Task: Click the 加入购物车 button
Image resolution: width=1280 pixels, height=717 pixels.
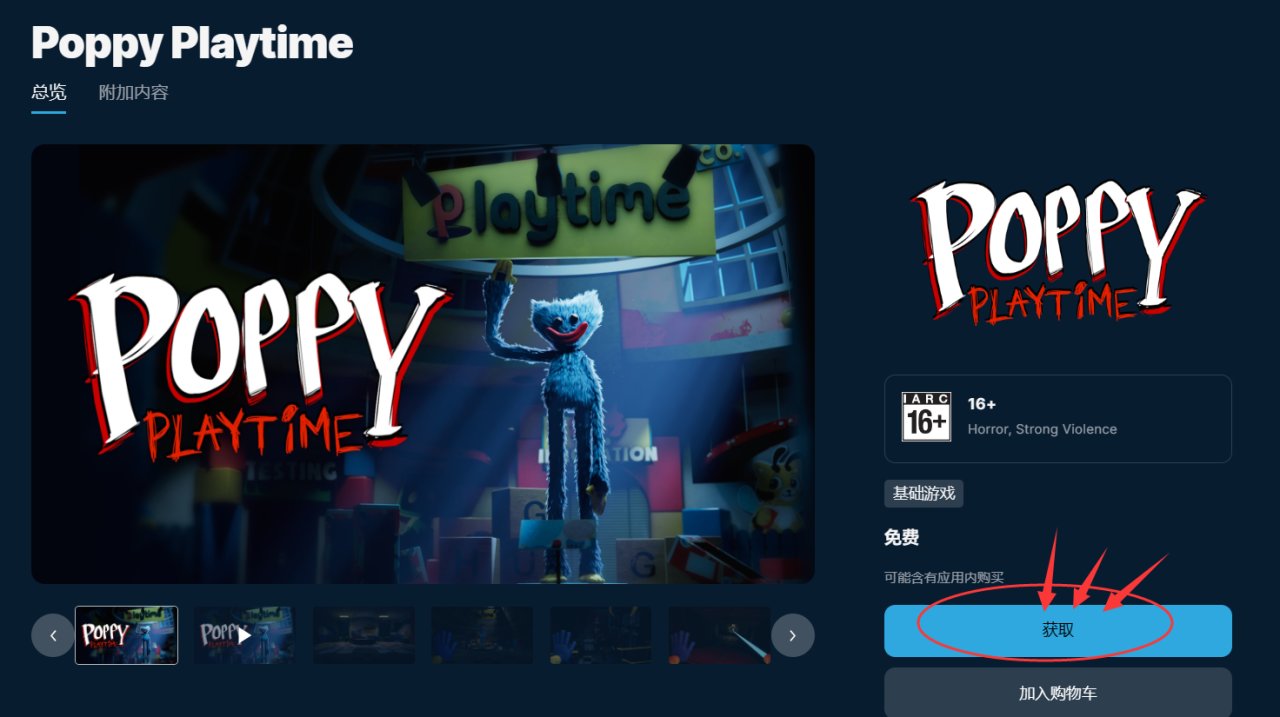Action: pos(1058,693)
